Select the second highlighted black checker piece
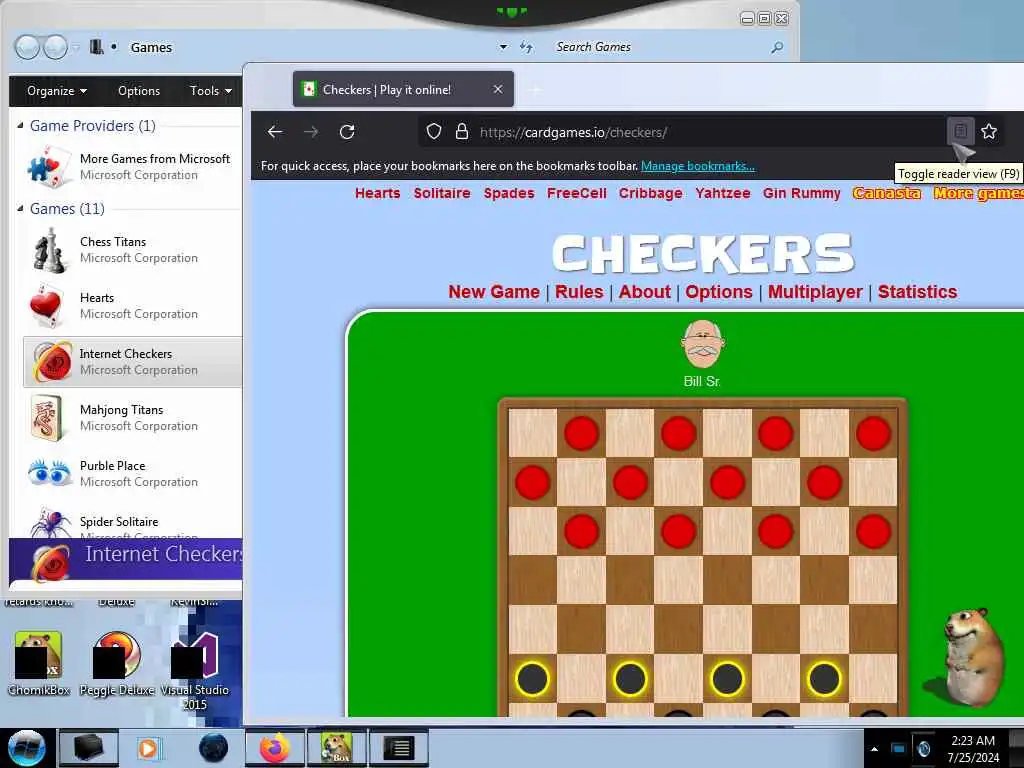 pos(630,679)
